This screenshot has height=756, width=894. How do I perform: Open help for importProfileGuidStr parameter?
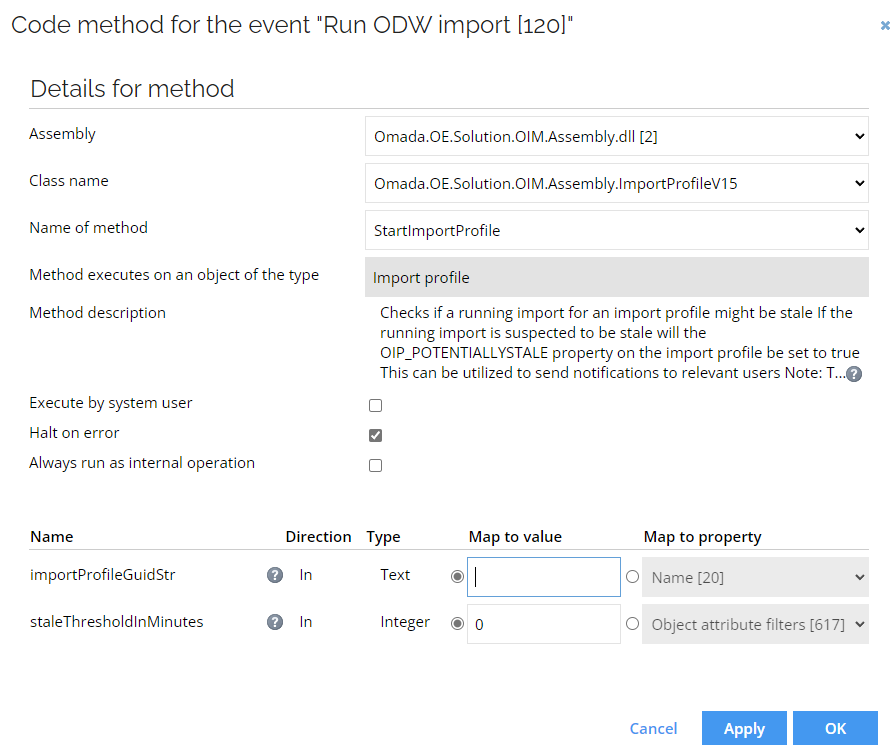275,575
